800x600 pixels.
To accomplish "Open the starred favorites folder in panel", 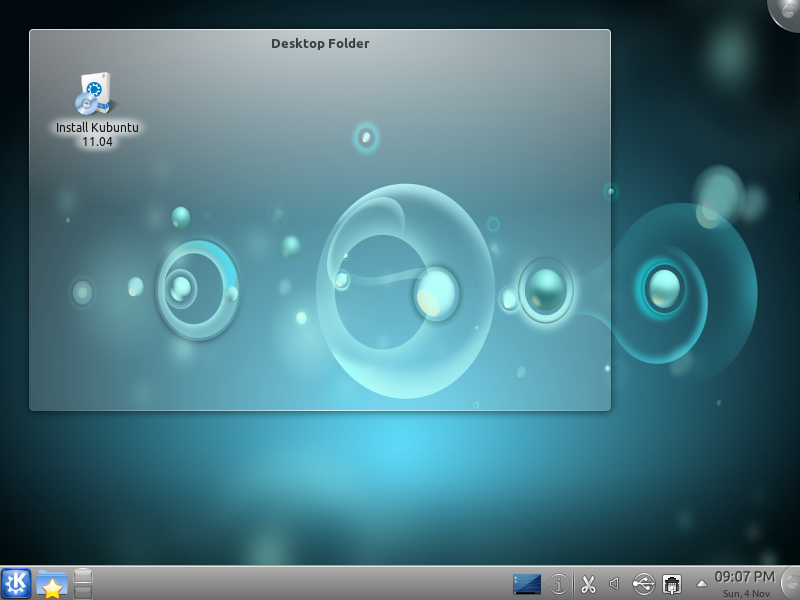I will pos(51,583).
